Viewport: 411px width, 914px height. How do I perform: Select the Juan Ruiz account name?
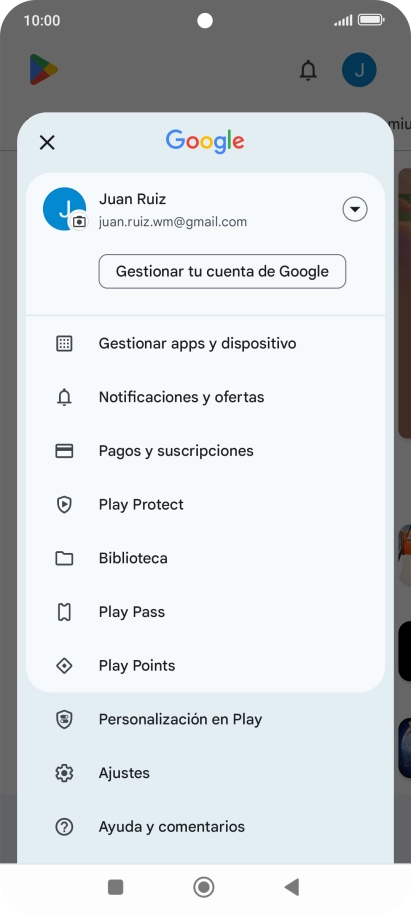tap(132, 199)
